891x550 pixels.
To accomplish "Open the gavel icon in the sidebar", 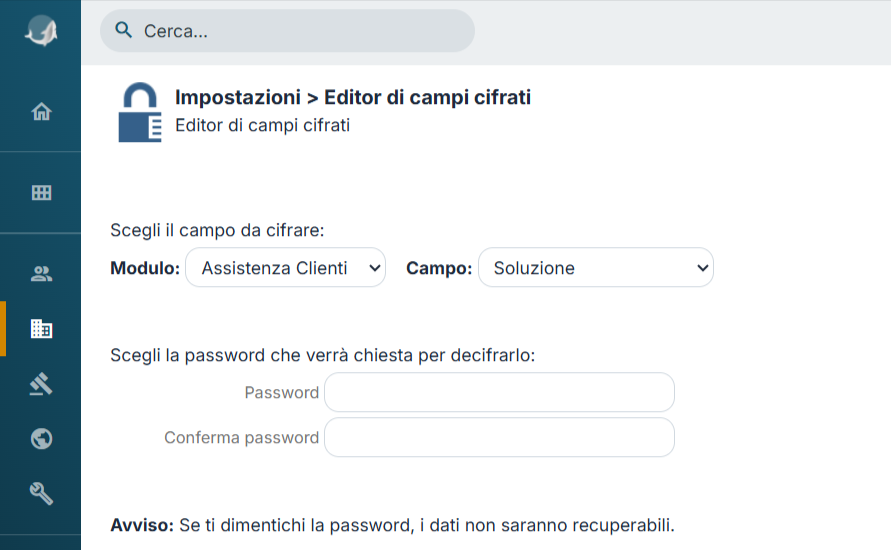I will [x=41, y=384].
